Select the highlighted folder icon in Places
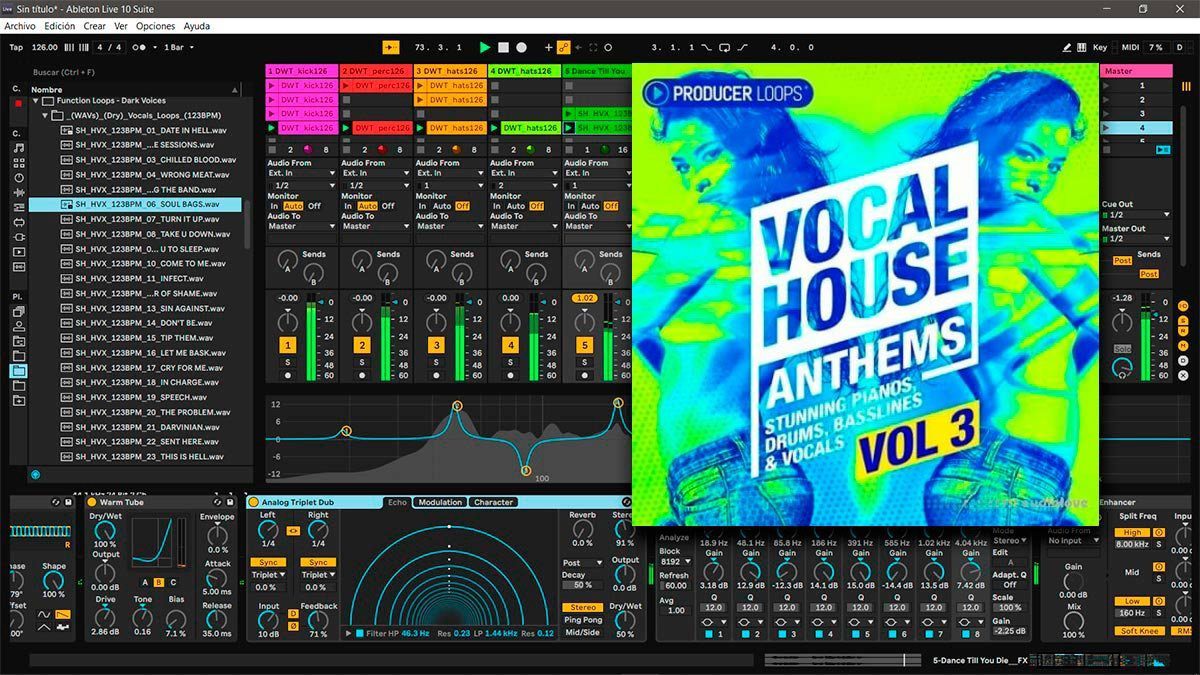 tap(18, 371)
